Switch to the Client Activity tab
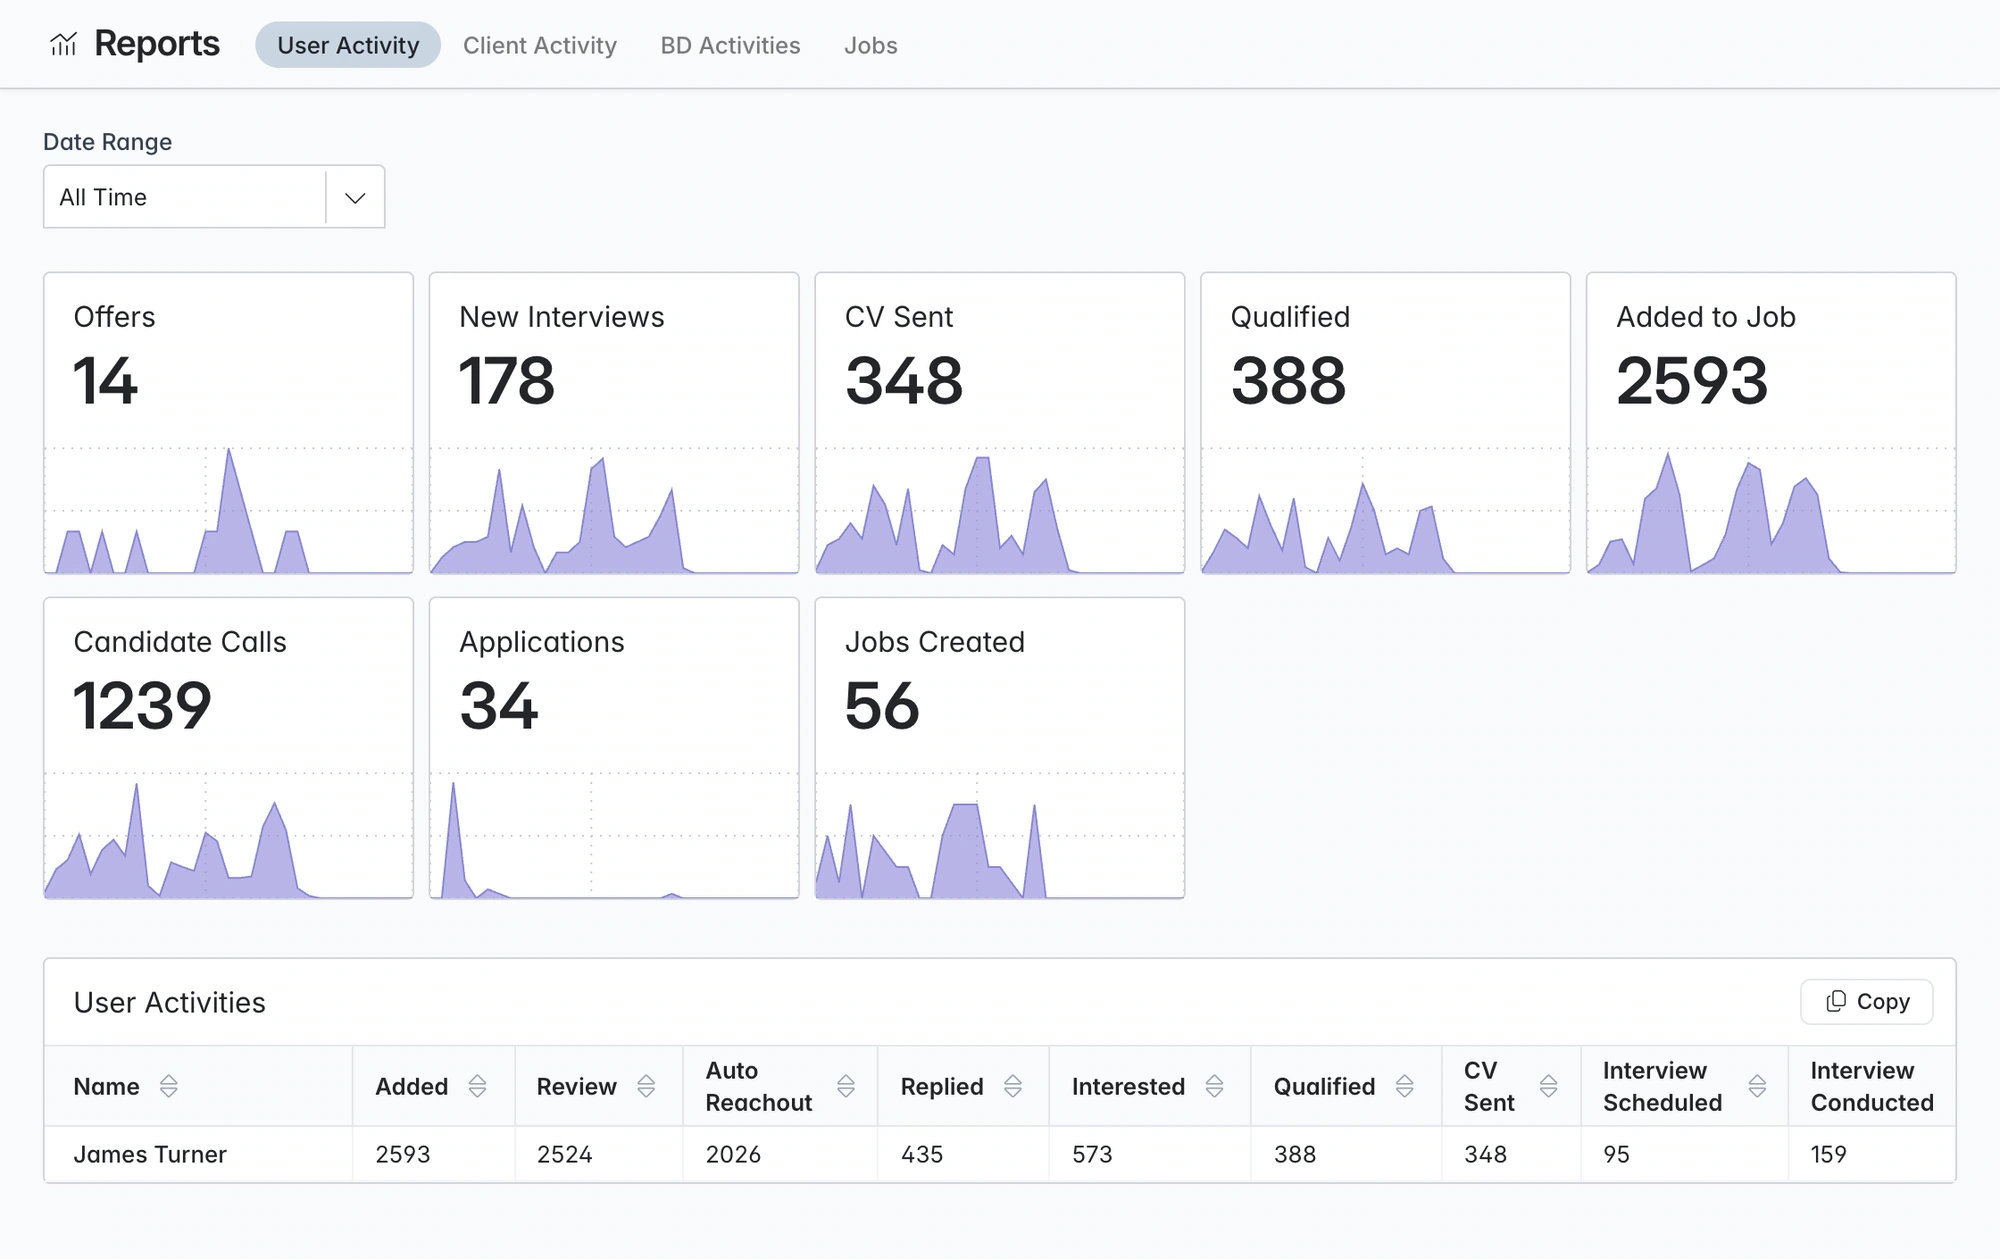 pyautogui.click(x=540, y=45)
